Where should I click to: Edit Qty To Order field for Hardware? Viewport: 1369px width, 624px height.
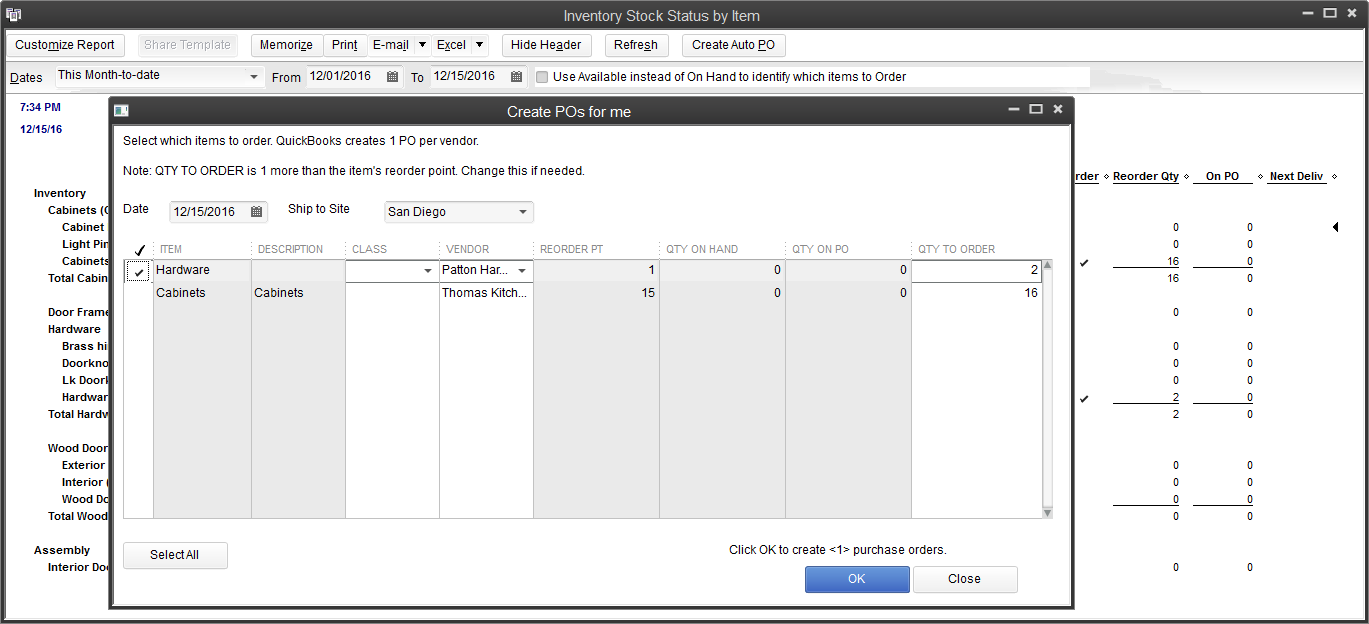tap(976, 271)
